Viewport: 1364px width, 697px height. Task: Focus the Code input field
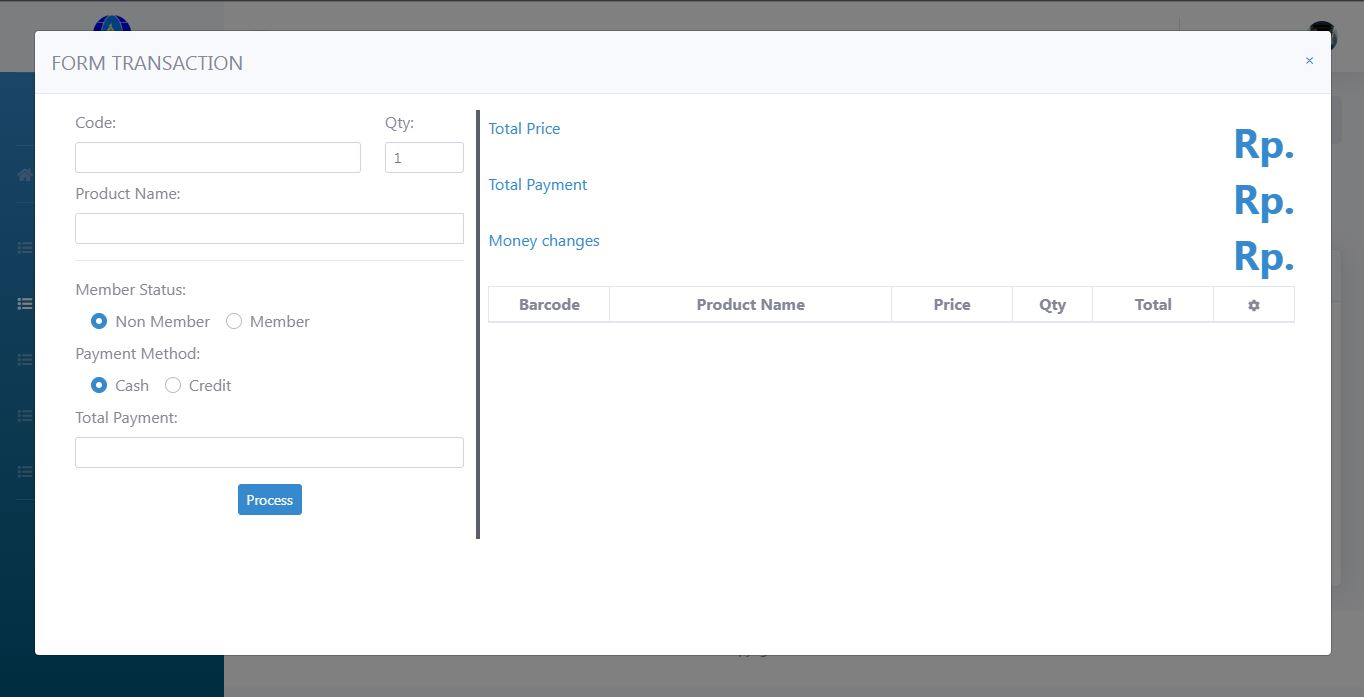(218, 158)
